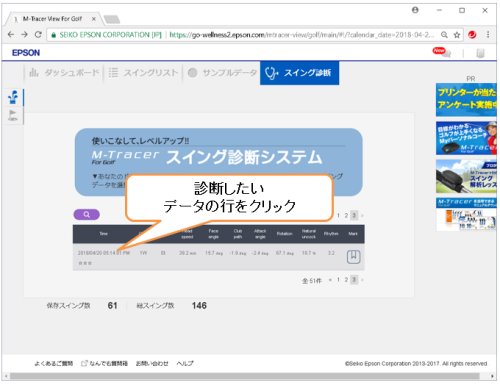The image size is (500, 388).
Task: Select the swing data row dated 2018/04/20
Action: point(219,257)
